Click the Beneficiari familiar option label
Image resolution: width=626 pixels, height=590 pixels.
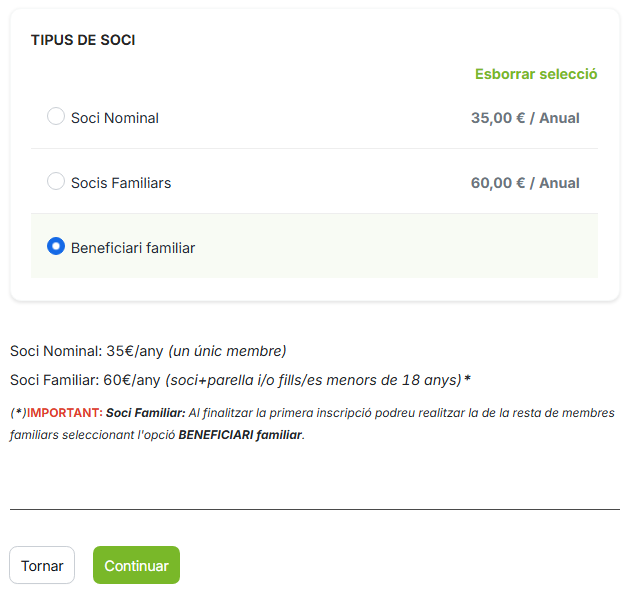(133, 248)
